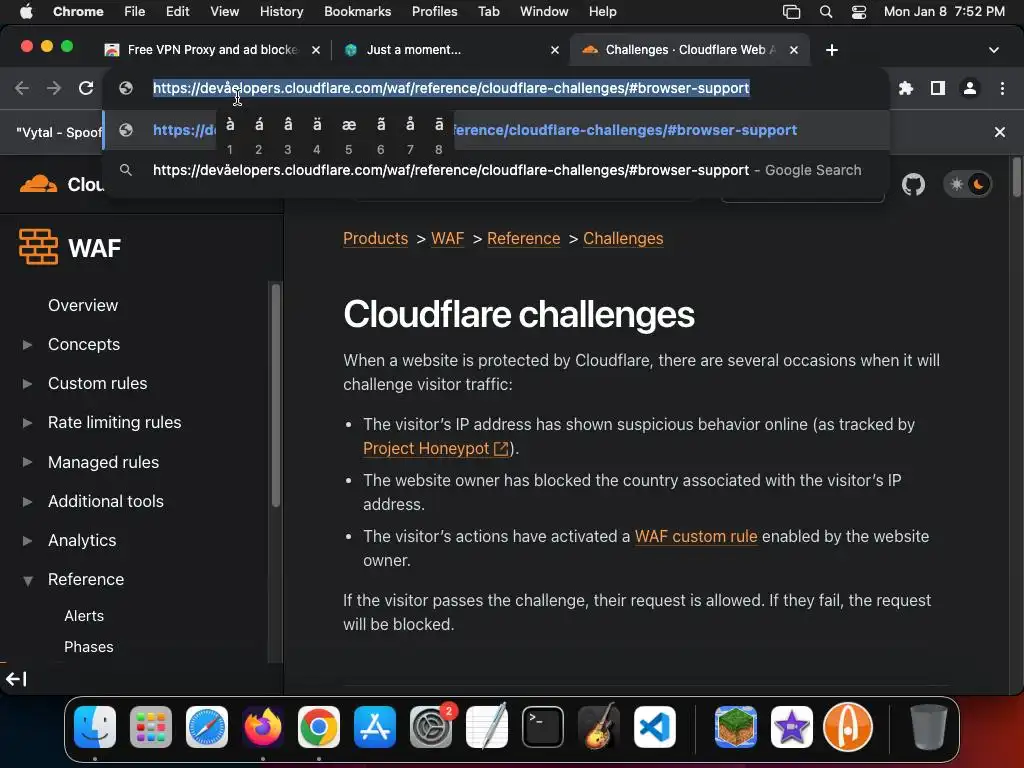
Task: Go to Challenges breadcrumb link
Action: (x=623, y=238)
